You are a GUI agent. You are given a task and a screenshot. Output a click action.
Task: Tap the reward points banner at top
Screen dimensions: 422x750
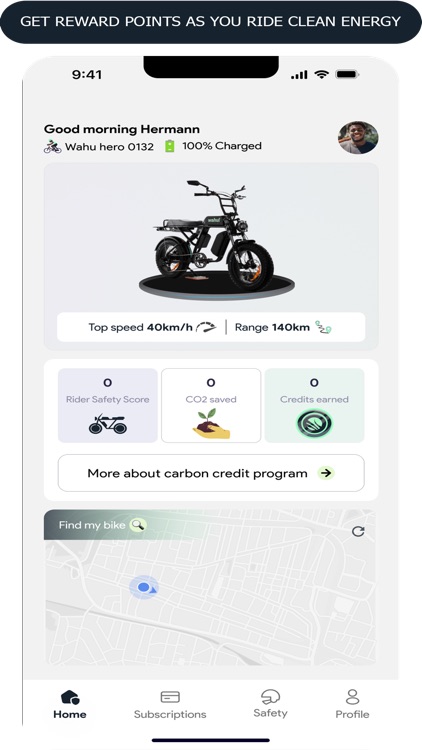pyautogui.click(x=211, y=22)
